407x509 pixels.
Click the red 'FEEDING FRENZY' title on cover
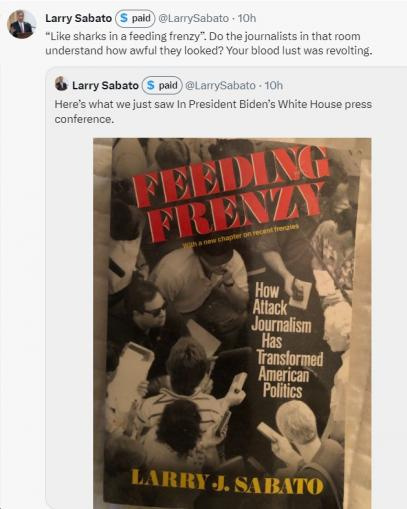(x=230, y=197)
